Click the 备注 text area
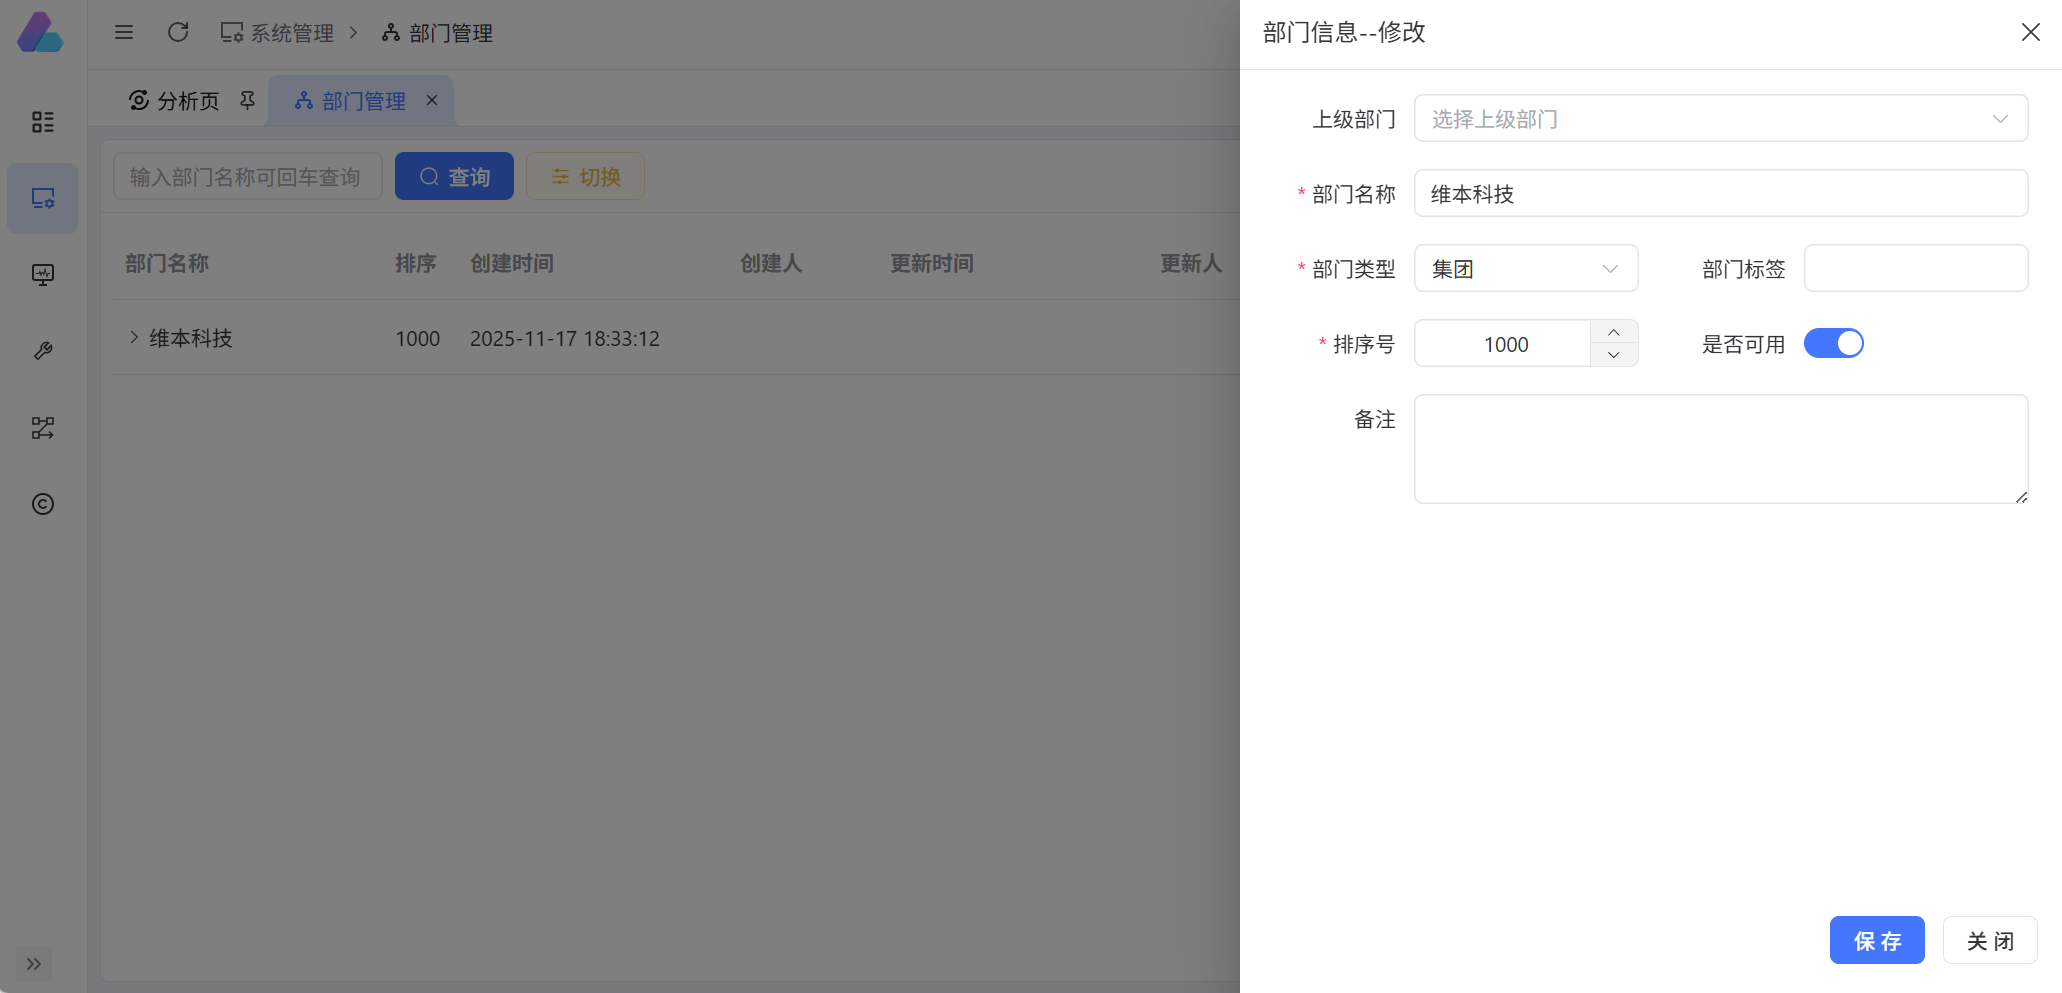Viewport: 2062px width, 993px height. [x=1720, y=449]
